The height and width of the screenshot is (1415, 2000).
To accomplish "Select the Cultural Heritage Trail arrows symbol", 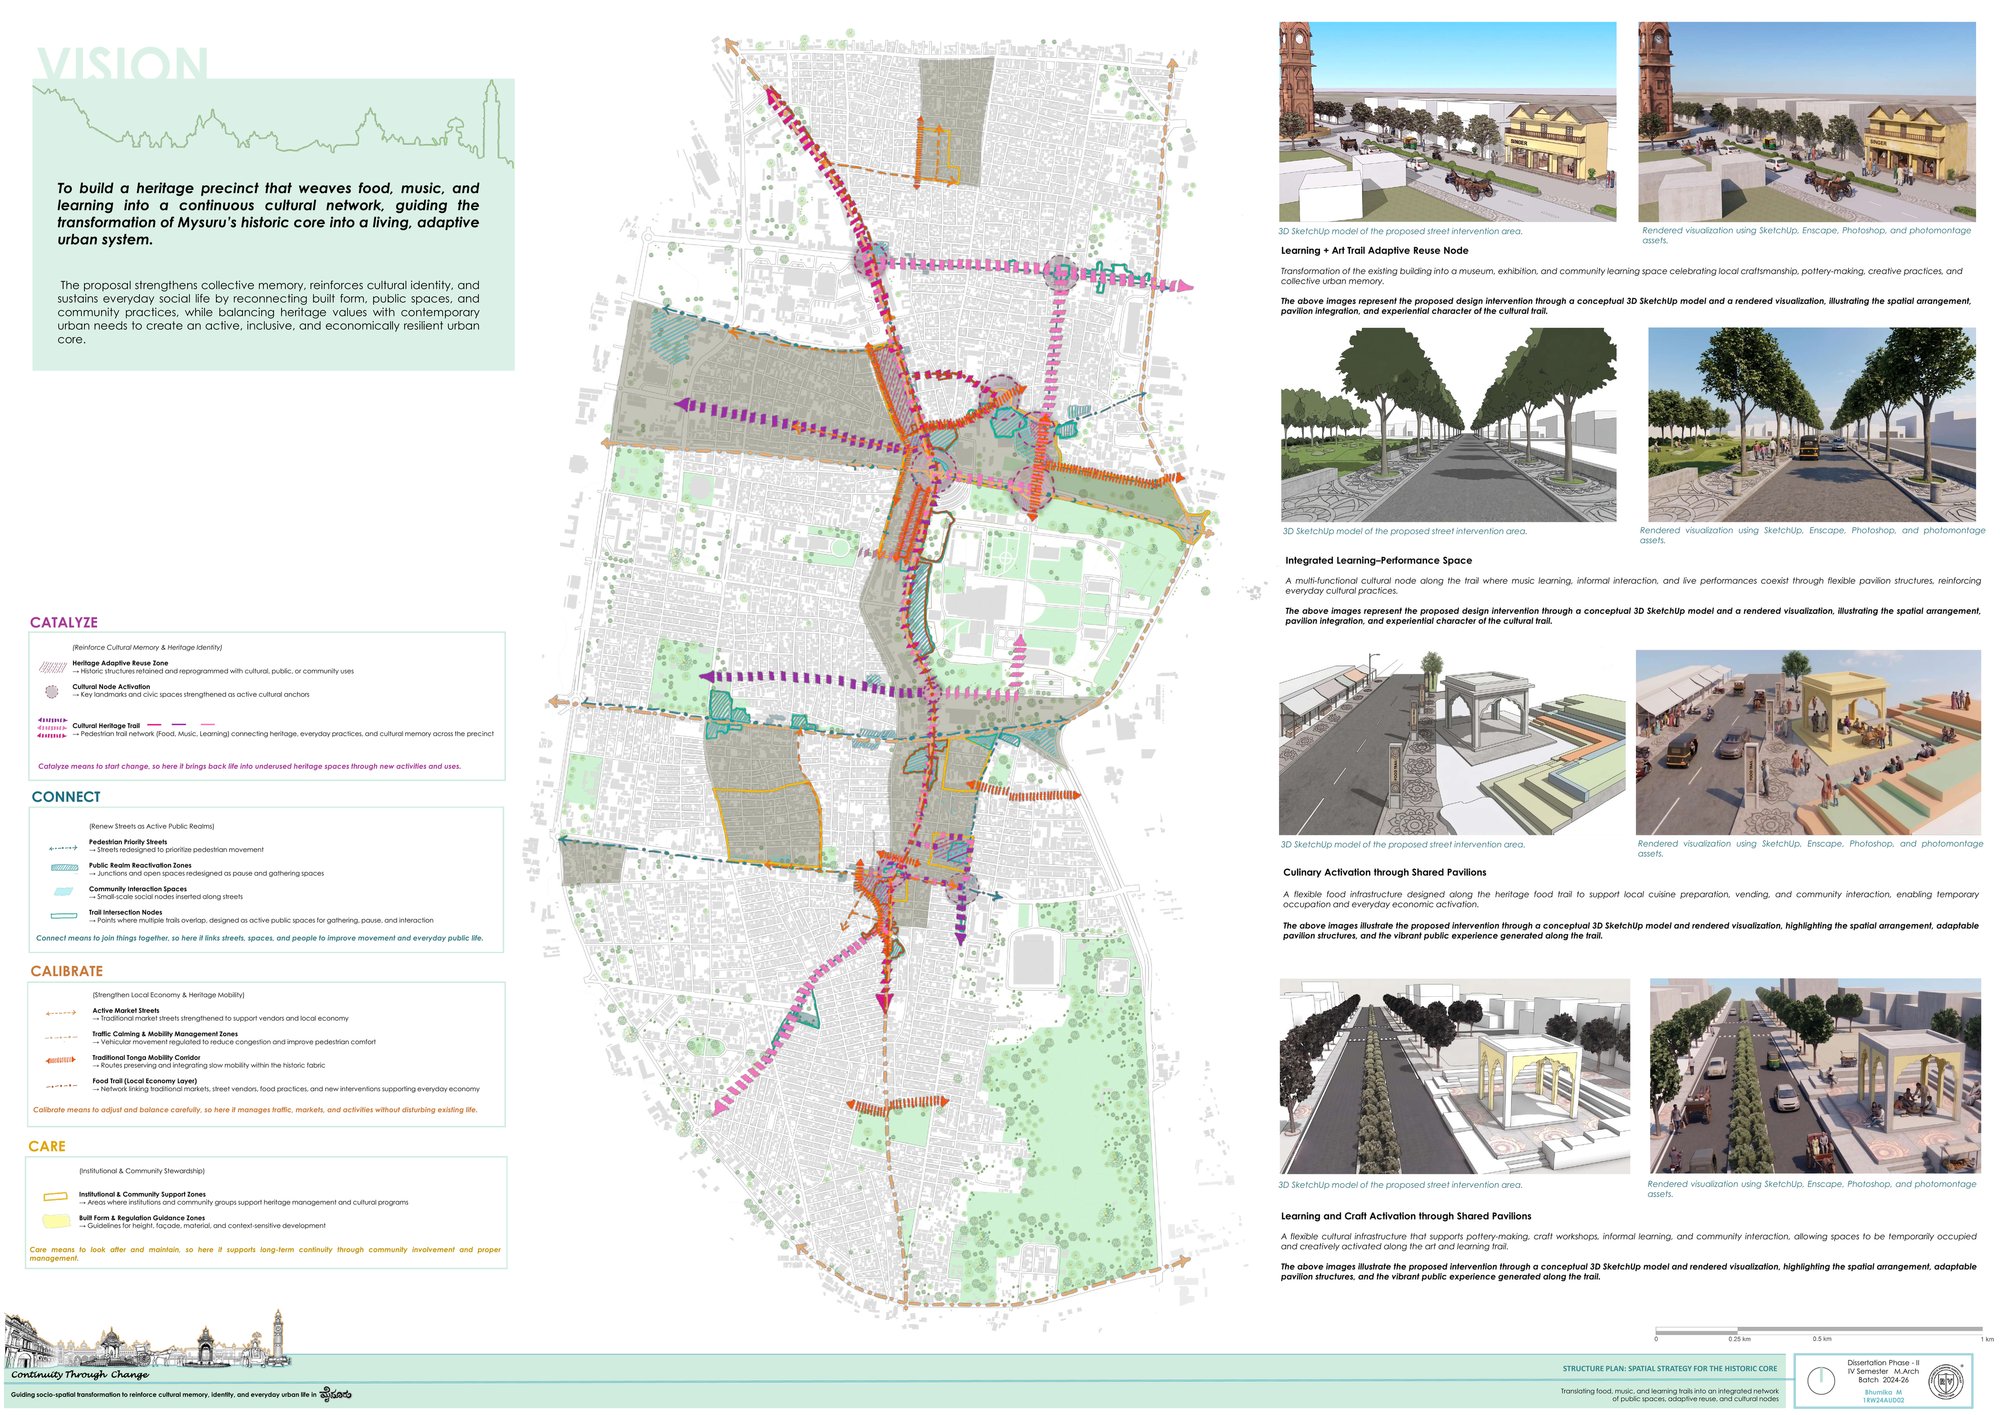I will pyautogui.click(x=52, y=727).
